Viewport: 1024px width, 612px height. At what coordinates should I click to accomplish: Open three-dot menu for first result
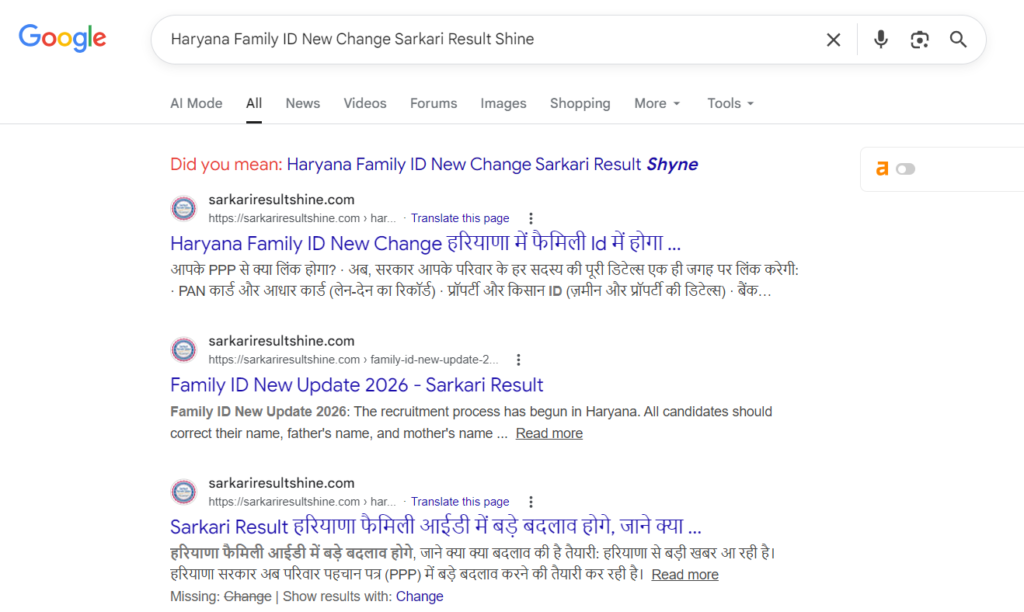531,218
